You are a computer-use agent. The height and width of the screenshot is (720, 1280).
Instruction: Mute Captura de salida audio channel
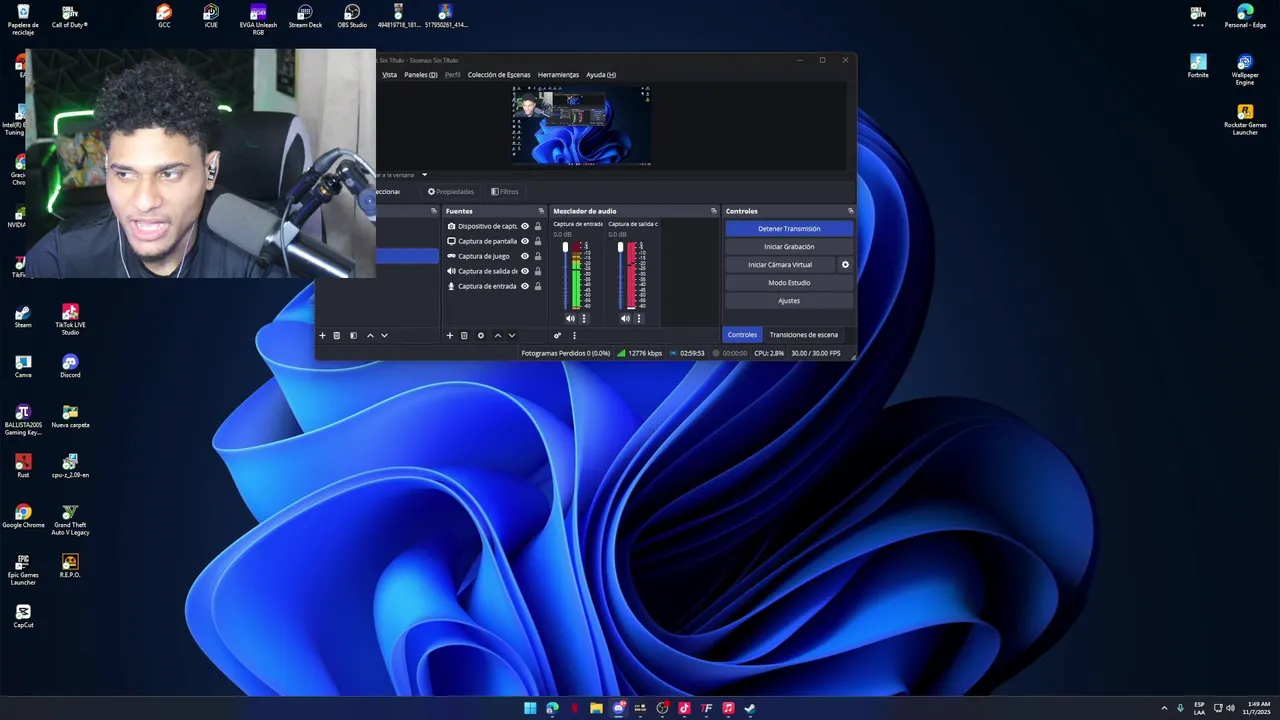pyautogui.click(x=625, y=318)
